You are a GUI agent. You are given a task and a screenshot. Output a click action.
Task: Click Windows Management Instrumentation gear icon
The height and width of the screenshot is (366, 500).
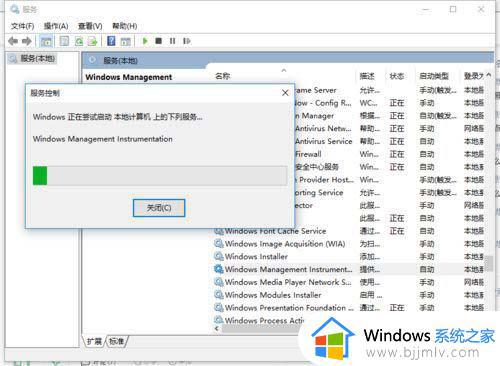219,269
